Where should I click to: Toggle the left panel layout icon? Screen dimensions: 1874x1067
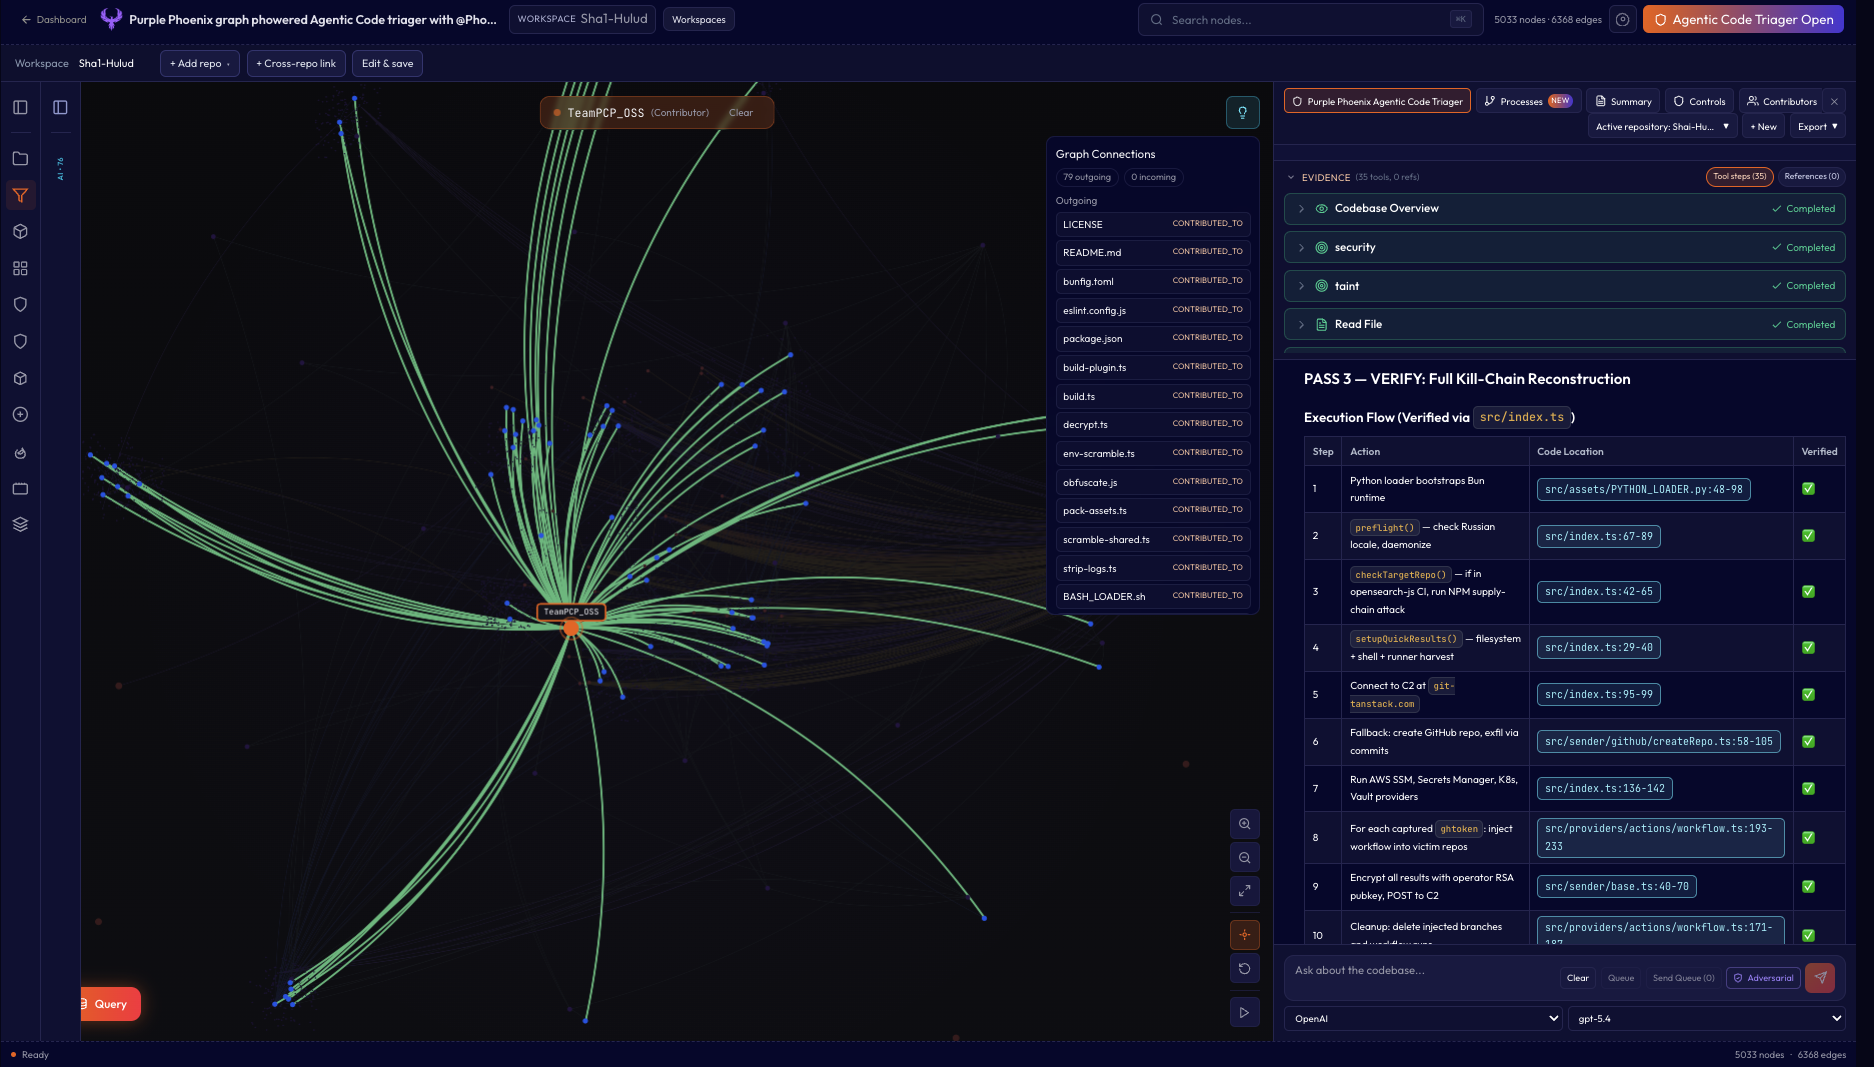click(20, 107)
